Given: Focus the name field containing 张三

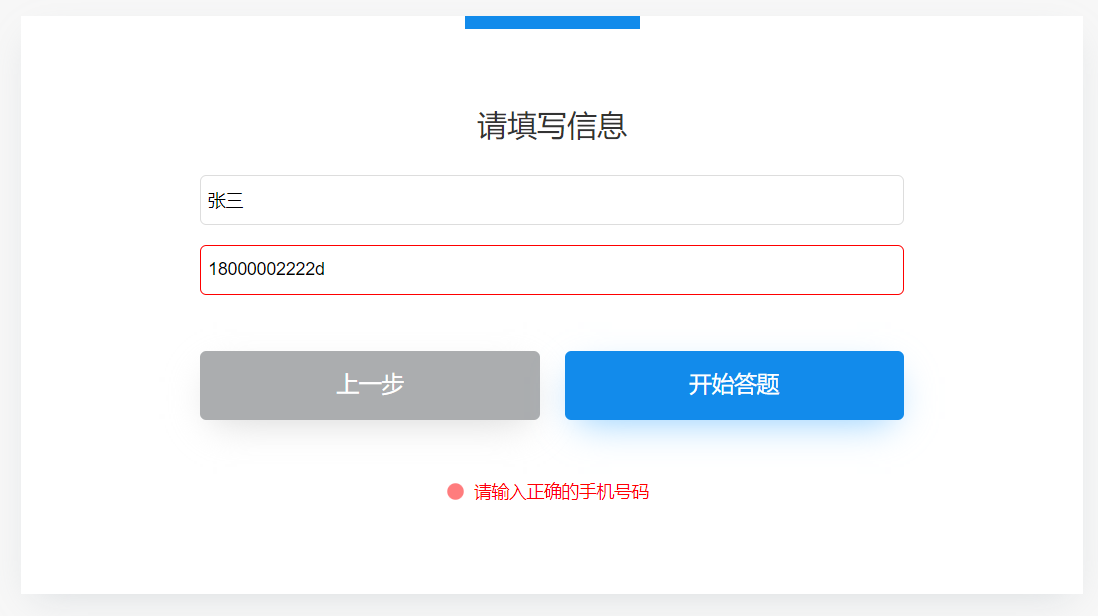Looking at the screenshot, I should tap(552, 200).
